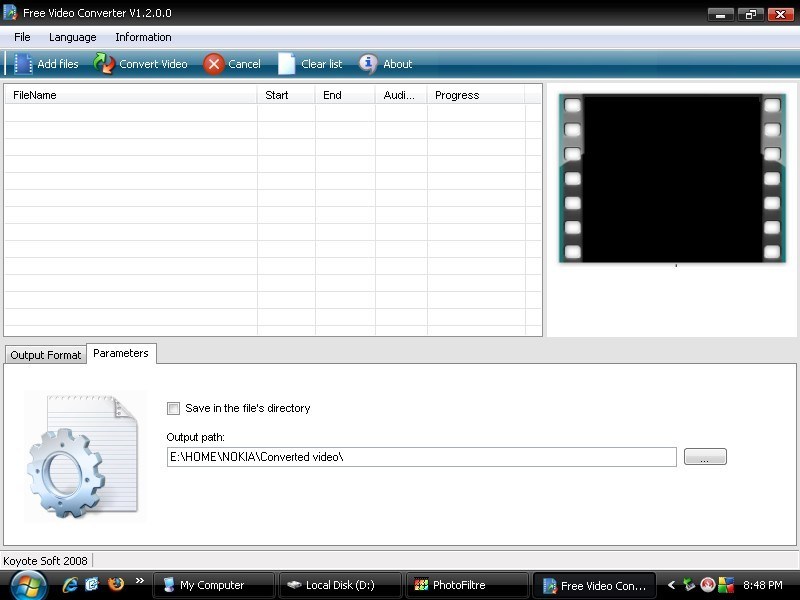800x600 pixels.
Task: Click Free Video Con... taskbar button
Action: tap(594, 586)
